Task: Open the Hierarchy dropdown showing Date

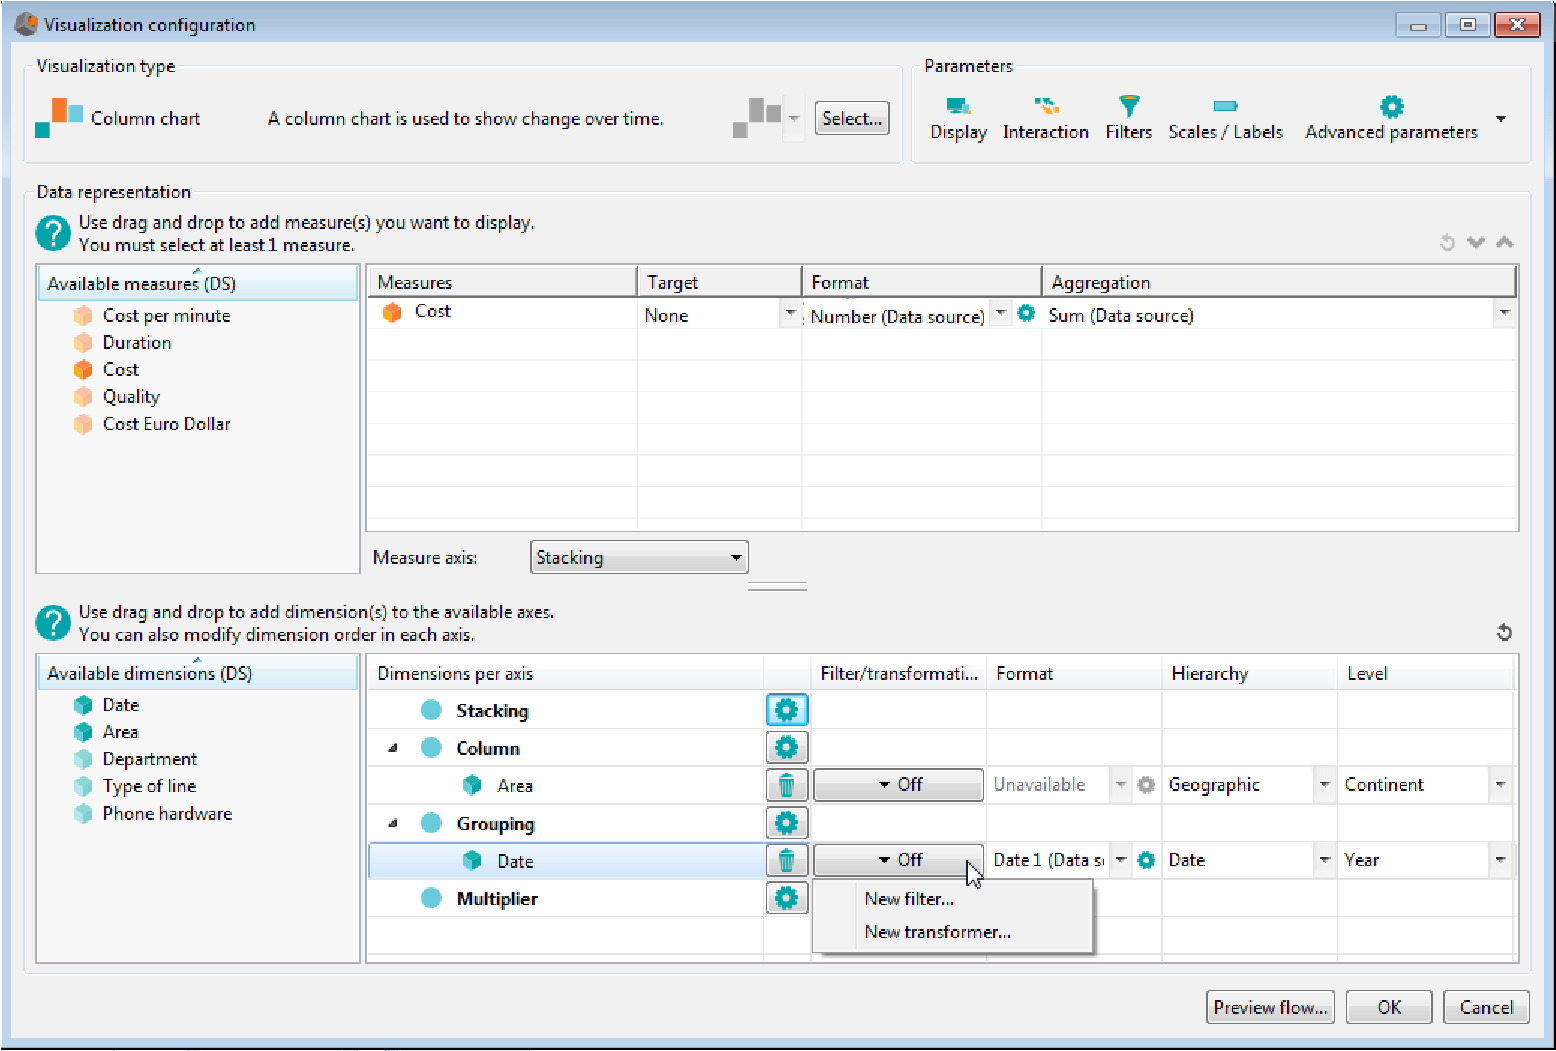Action: (x=1324, y=860)
